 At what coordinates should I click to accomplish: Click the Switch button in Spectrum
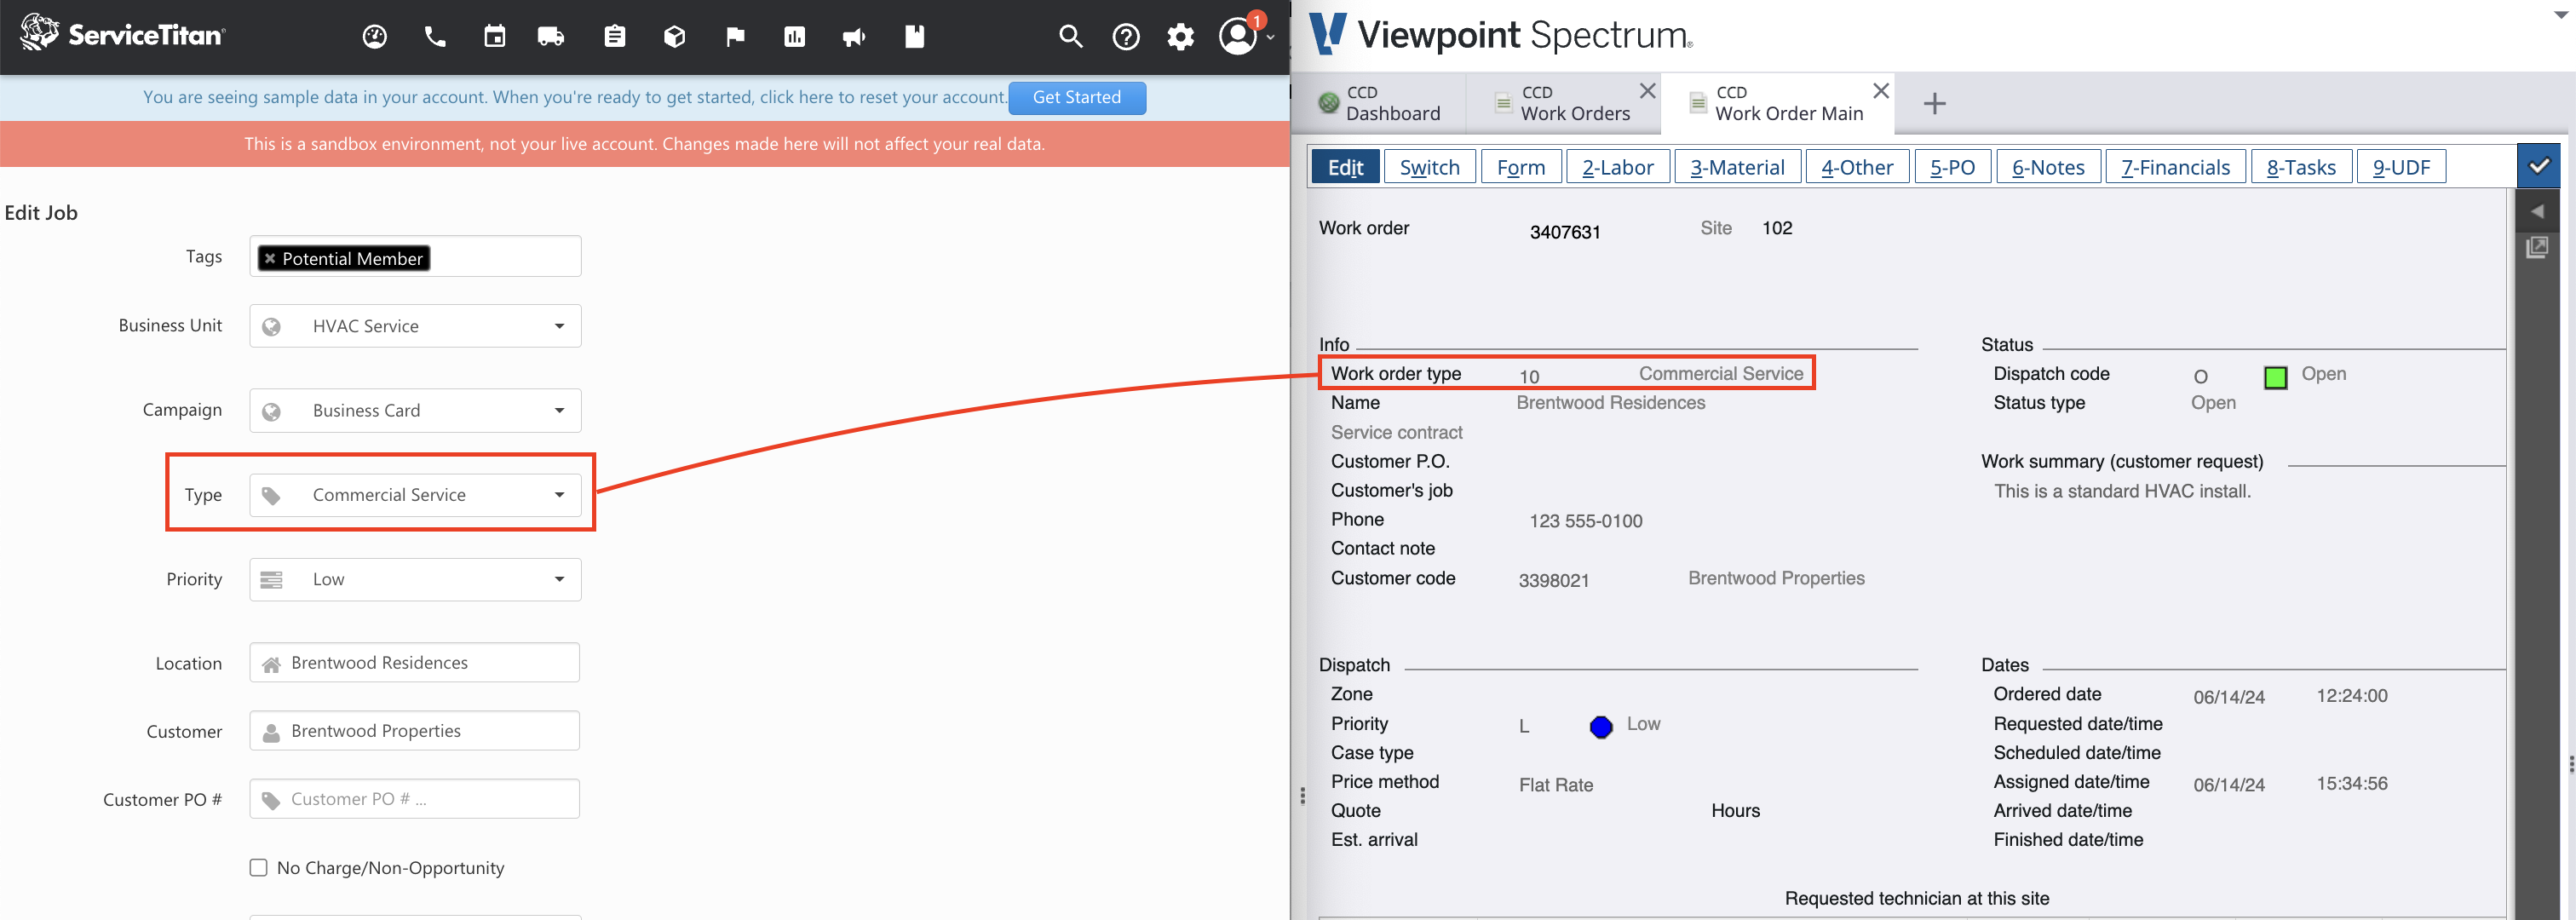(x=1429, y=167)
